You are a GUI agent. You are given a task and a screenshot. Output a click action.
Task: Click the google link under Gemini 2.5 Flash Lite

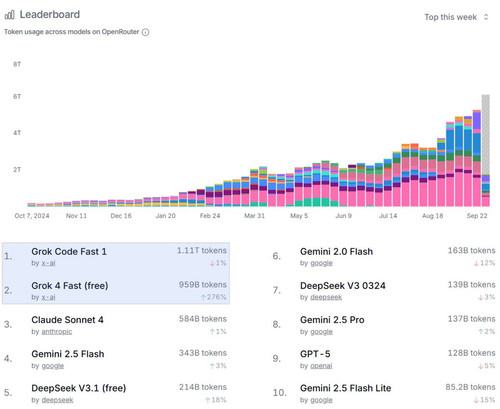tap(321, 400)
